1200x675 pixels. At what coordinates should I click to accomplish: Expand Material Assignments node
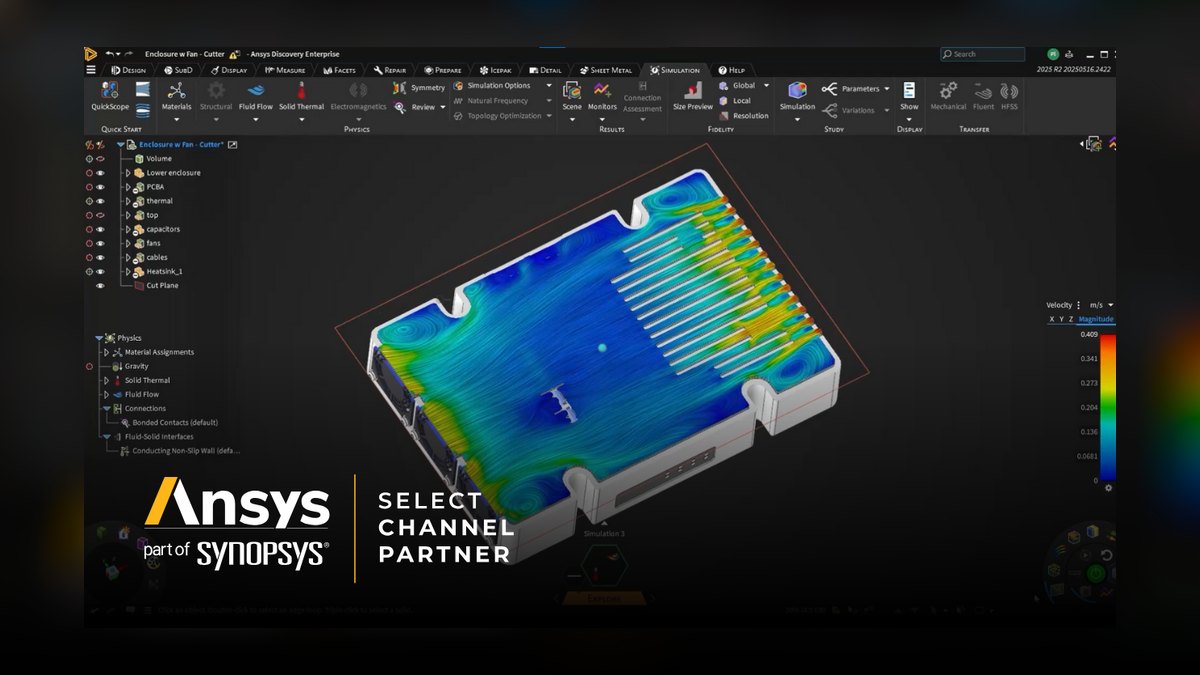tap(106, 352)
